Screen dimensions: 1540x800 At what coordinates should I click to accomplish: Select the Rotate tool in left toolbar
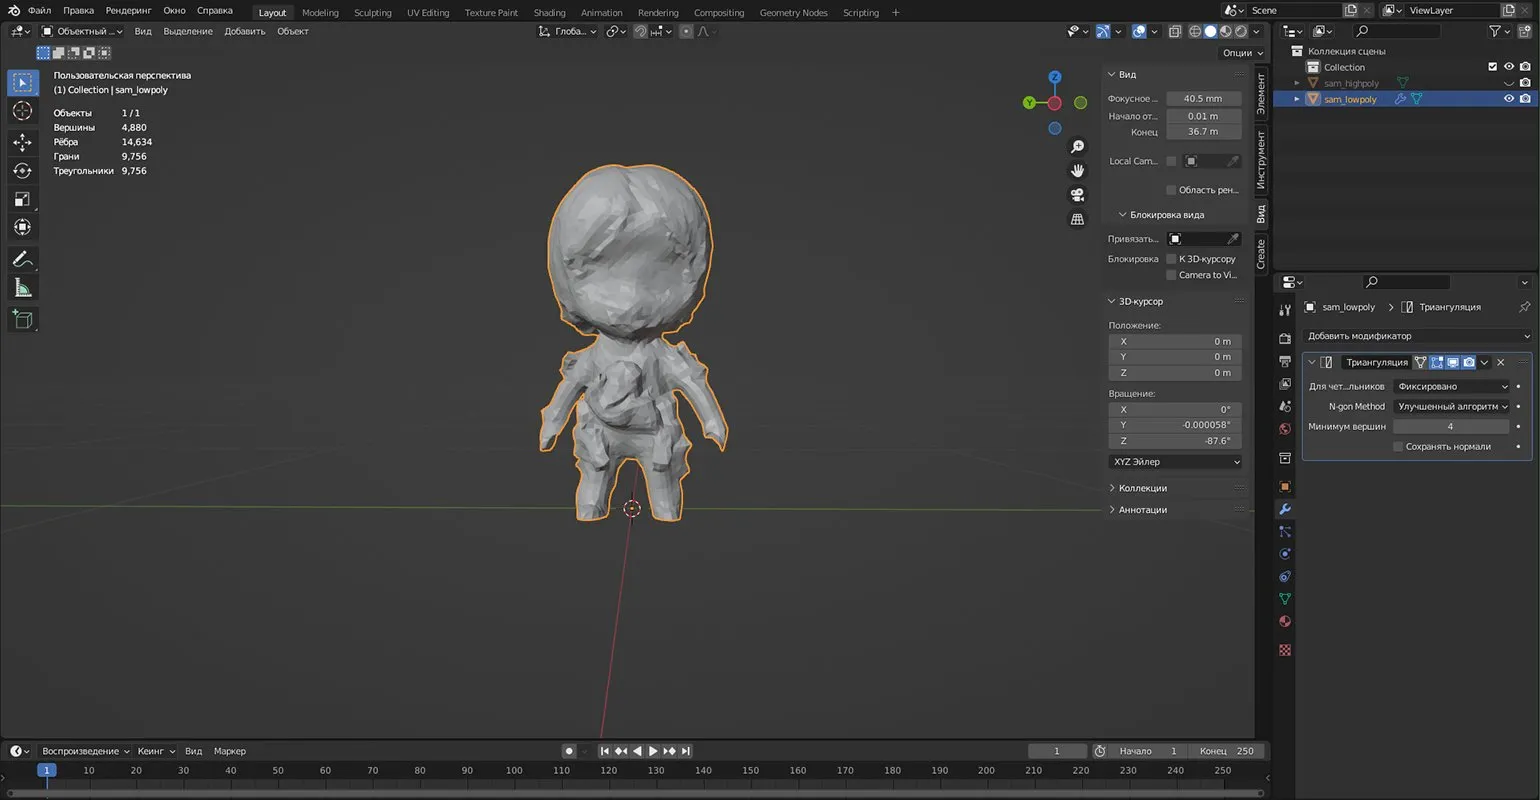[x=22, y=171]
